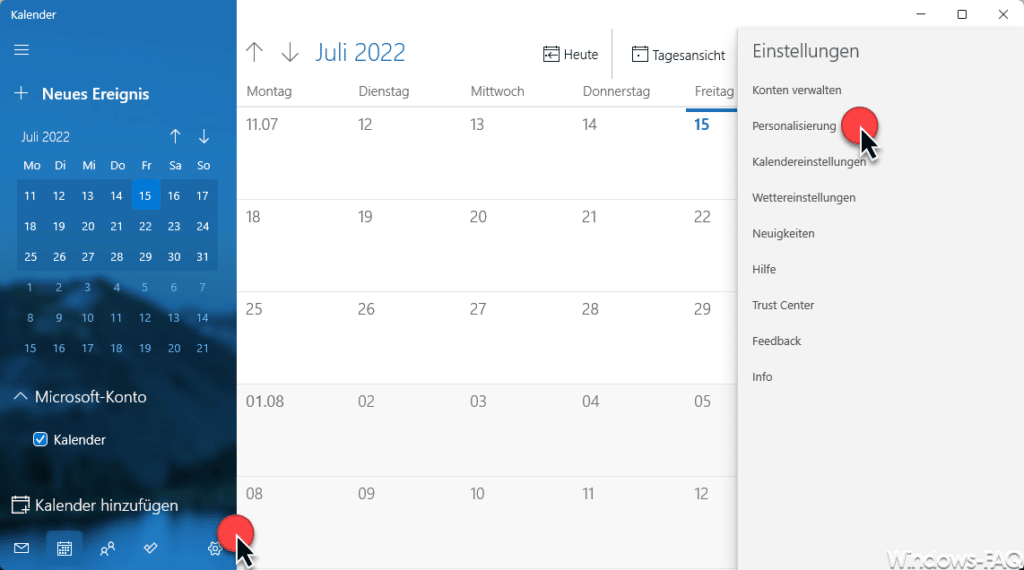Click Montag column header
Image resolution: width=1024 pixels, height=570 pixels.
pos(269,91)
